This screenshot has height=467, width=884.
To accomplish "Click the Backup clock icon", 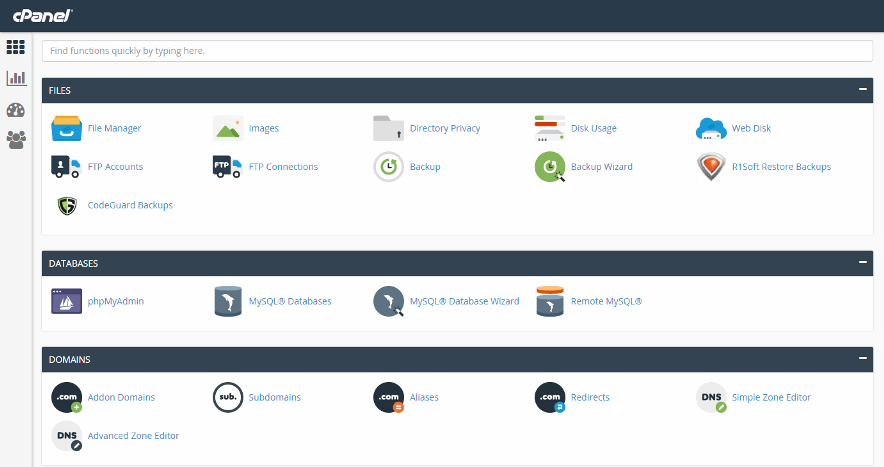I will click(388, 166).
